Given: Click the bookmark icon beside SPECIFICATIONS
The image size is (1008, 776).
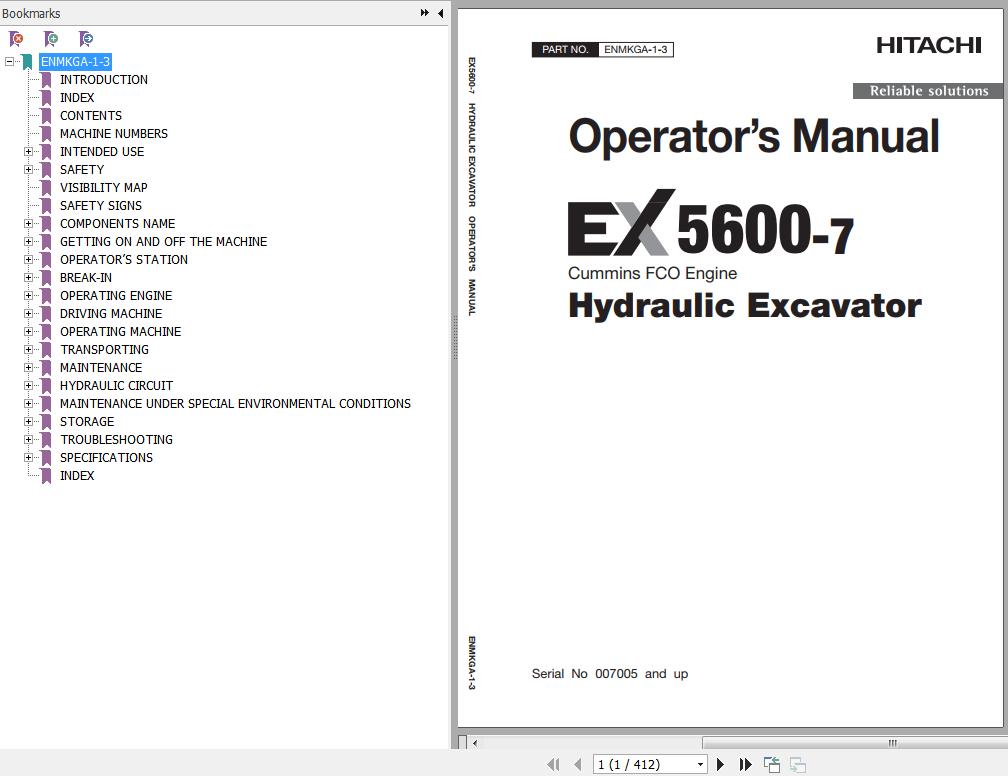Looking at the screenshot, I should point(46,458).
